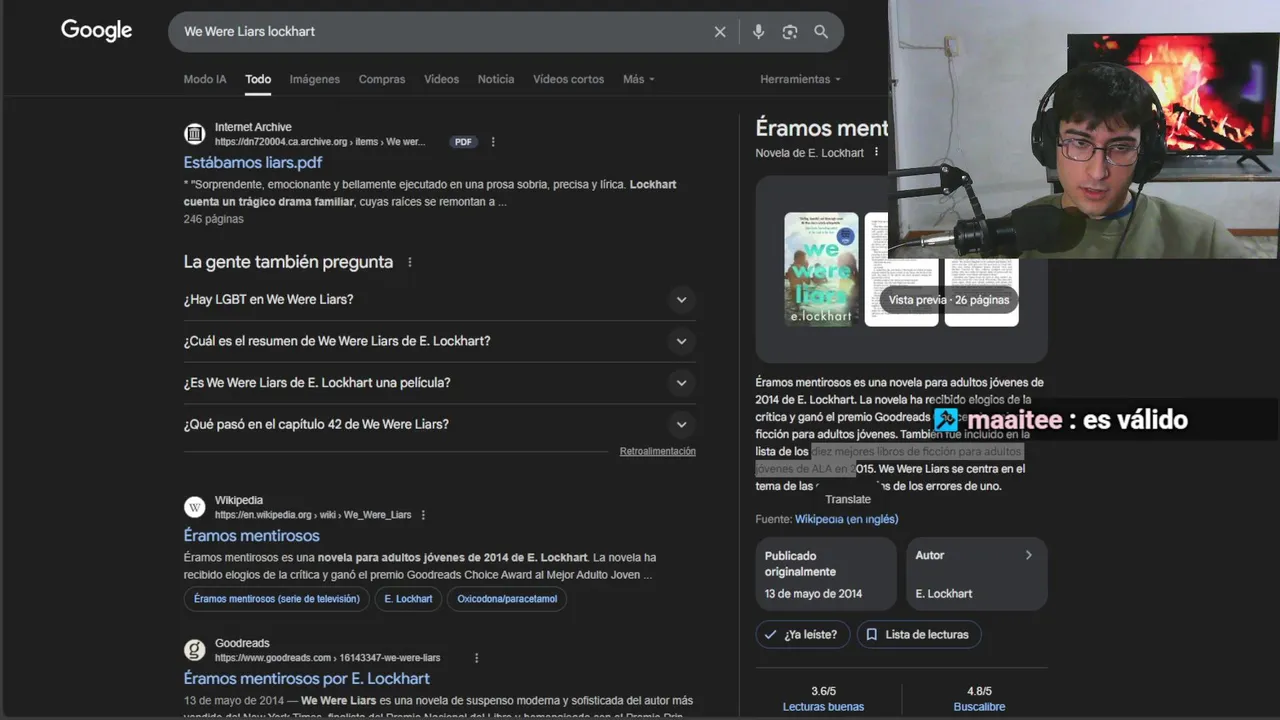Viewport: 1280px width, 720px height.
Task: Click the Internet Archive site favicon
Action: (194, 134)
